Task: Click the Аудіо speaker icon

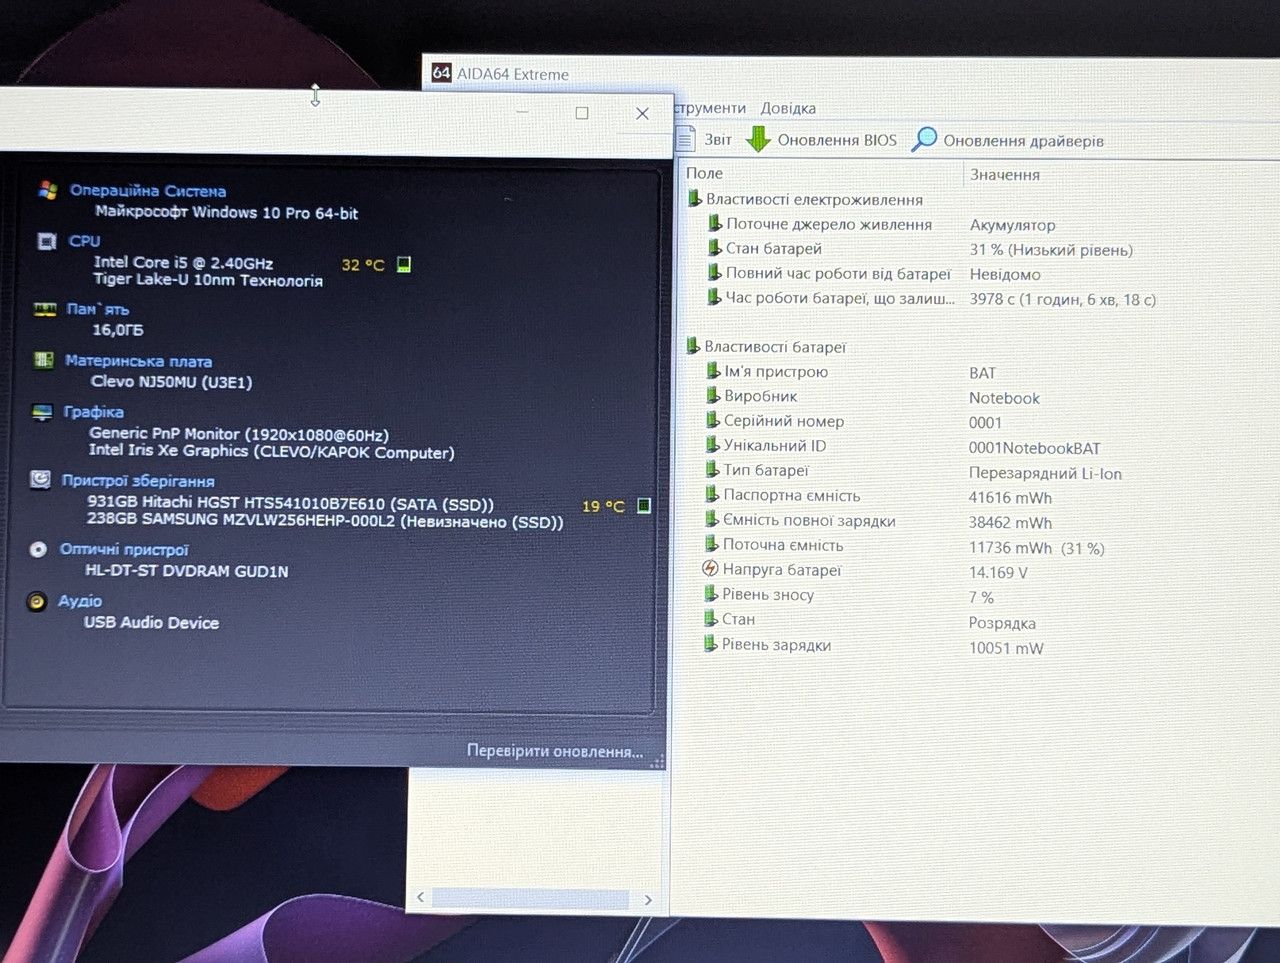Action: click(37, 601)
